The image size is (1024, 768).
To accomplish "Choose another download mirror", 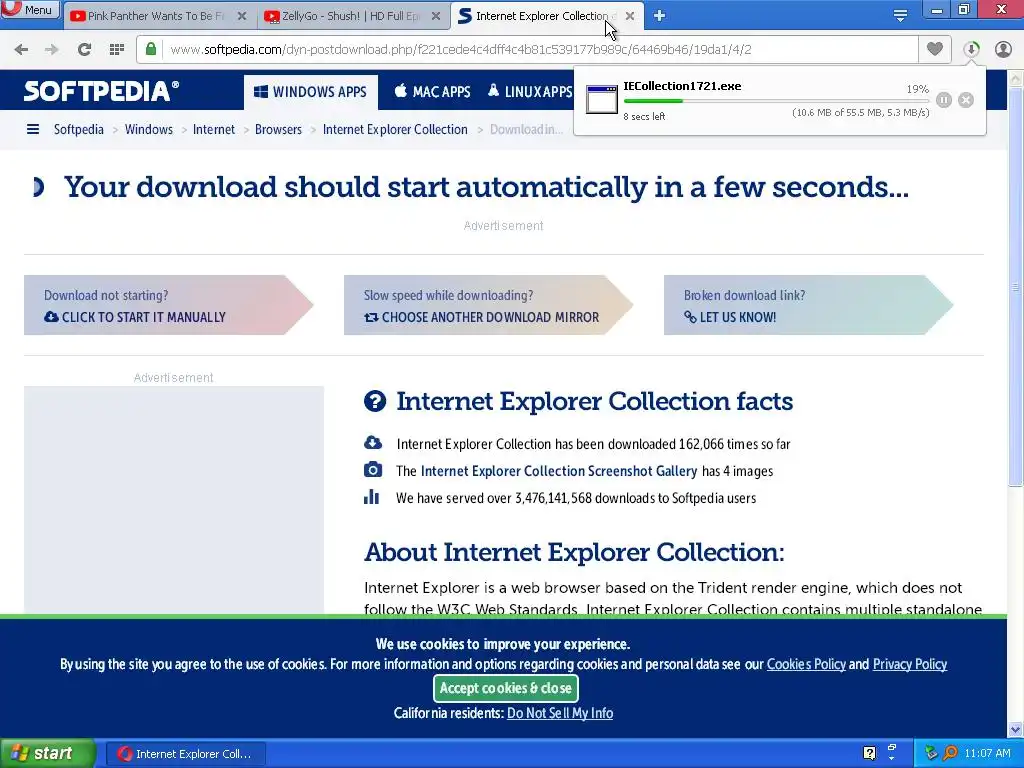I will point(481,317).
